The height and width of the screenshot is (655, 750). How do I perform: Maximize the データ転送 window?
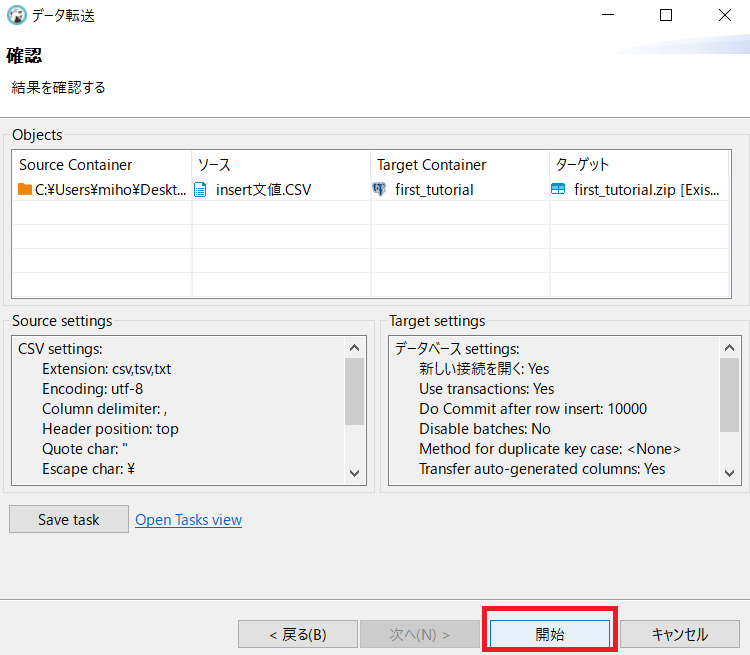[666, 15]
